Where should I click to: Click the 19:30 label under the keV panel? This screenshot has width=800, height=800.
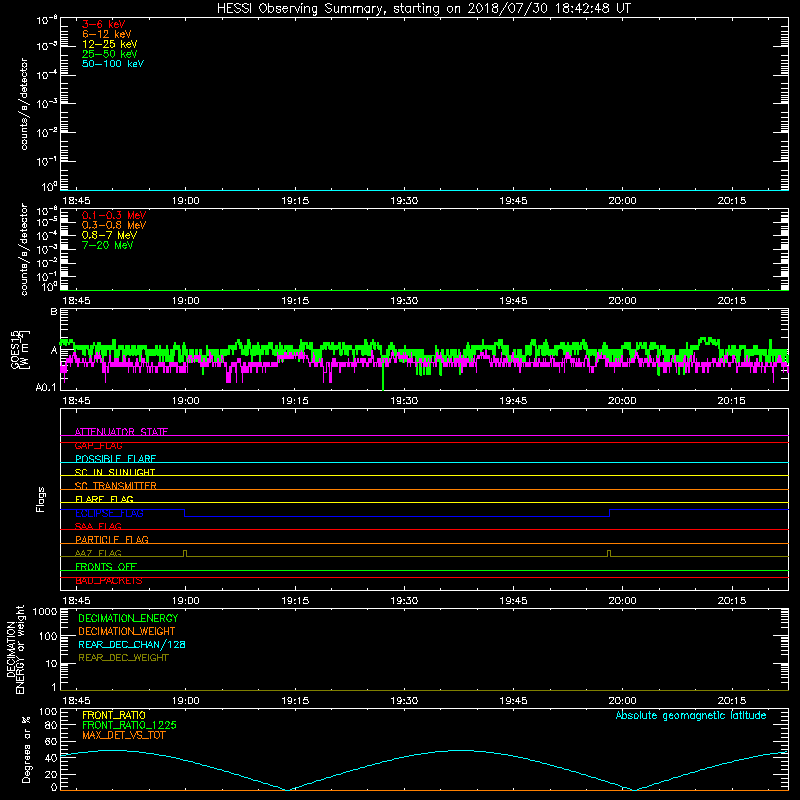point(404,201)
